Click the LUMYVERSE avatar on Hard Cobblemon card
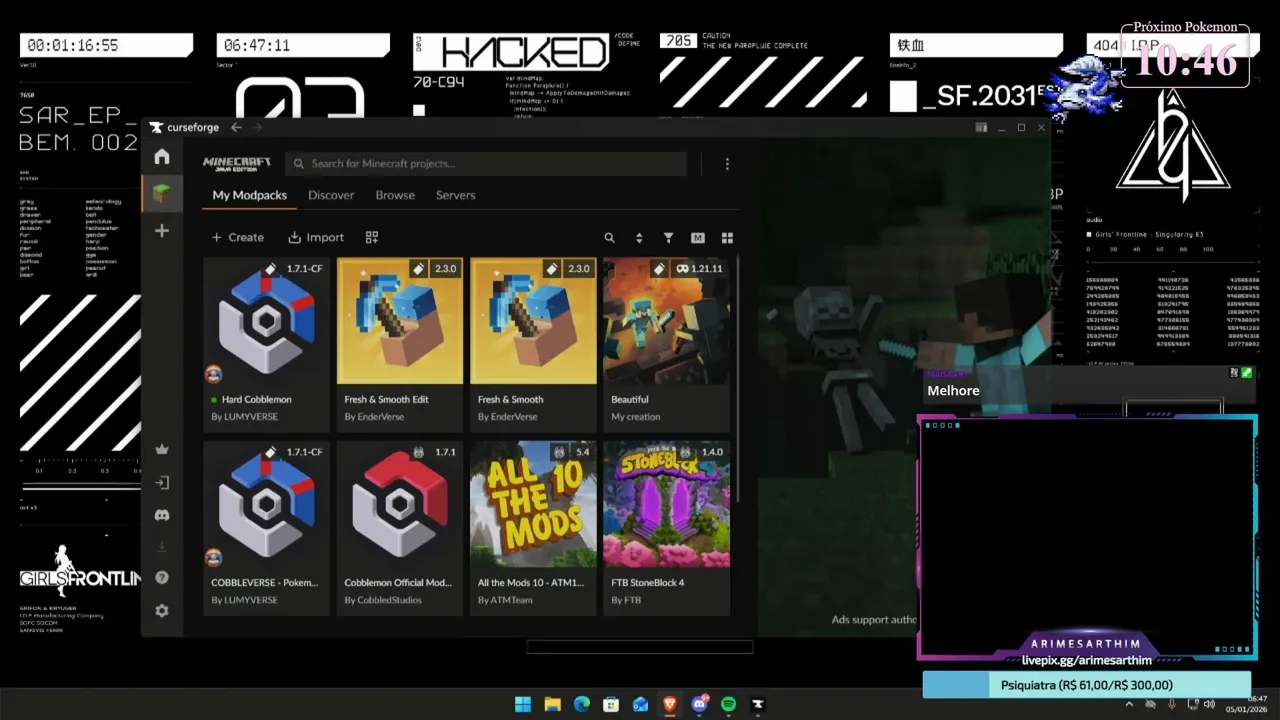Screen dimensions: 1280x720 pos(214,374)
